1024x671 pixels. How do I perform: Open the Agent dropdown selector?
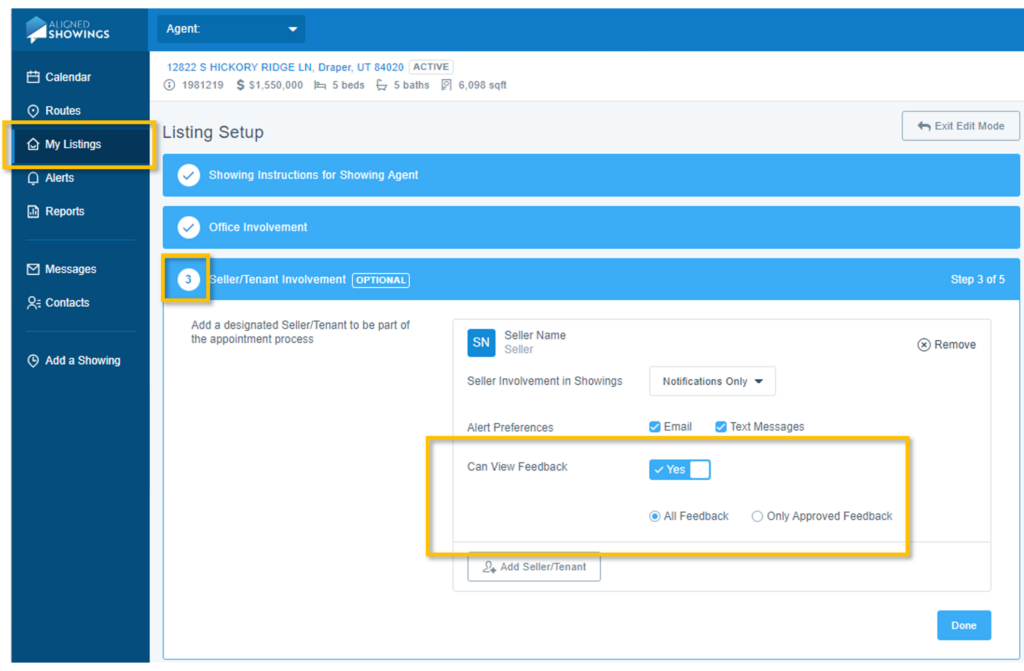click(x=231, y=29)
